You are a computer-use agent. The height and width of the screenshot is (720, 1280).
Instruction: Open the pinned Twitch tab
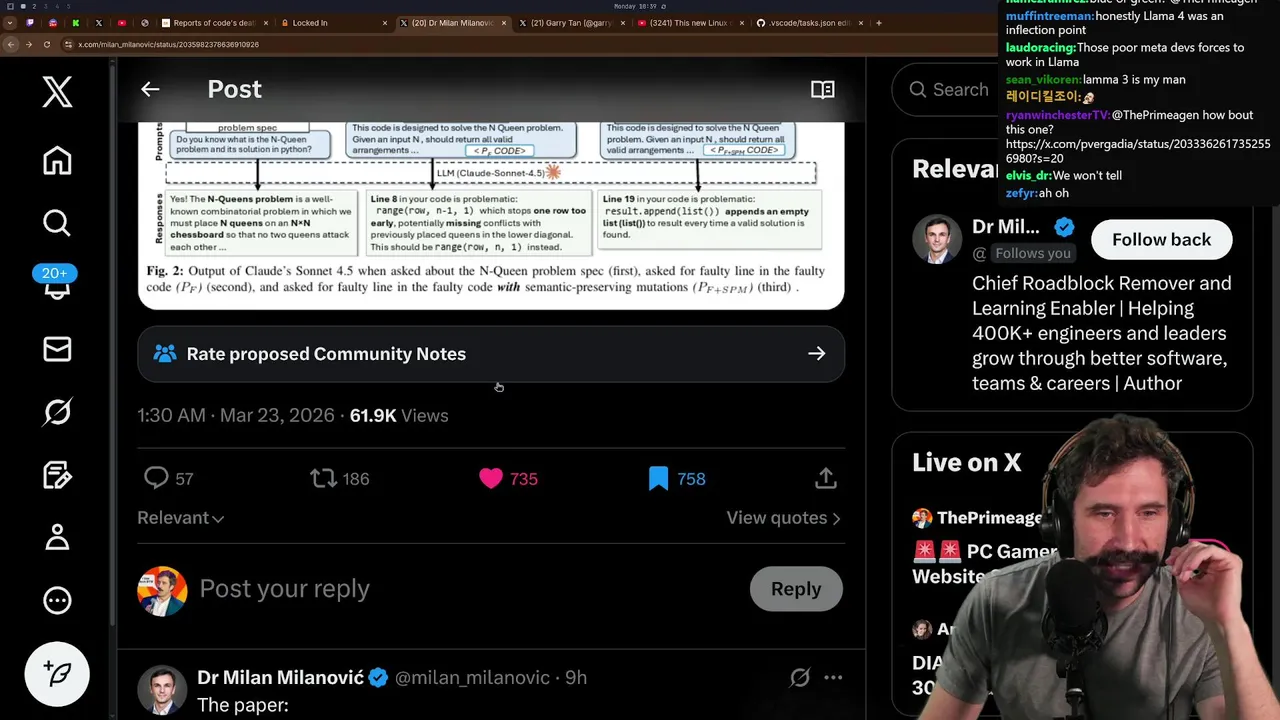coord(30,23)
